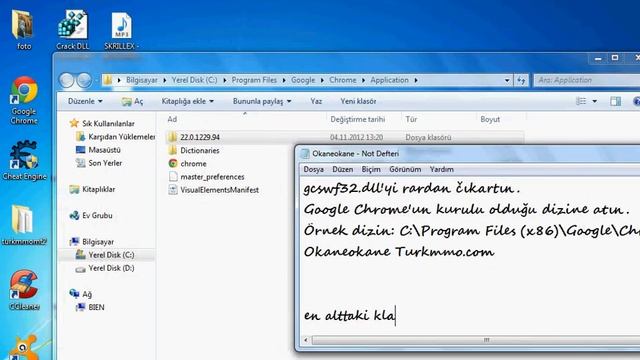Click Chrome in the address breadcrumb
The width and height of the screenshot is (640, 360).
click(x=343, y=80)
